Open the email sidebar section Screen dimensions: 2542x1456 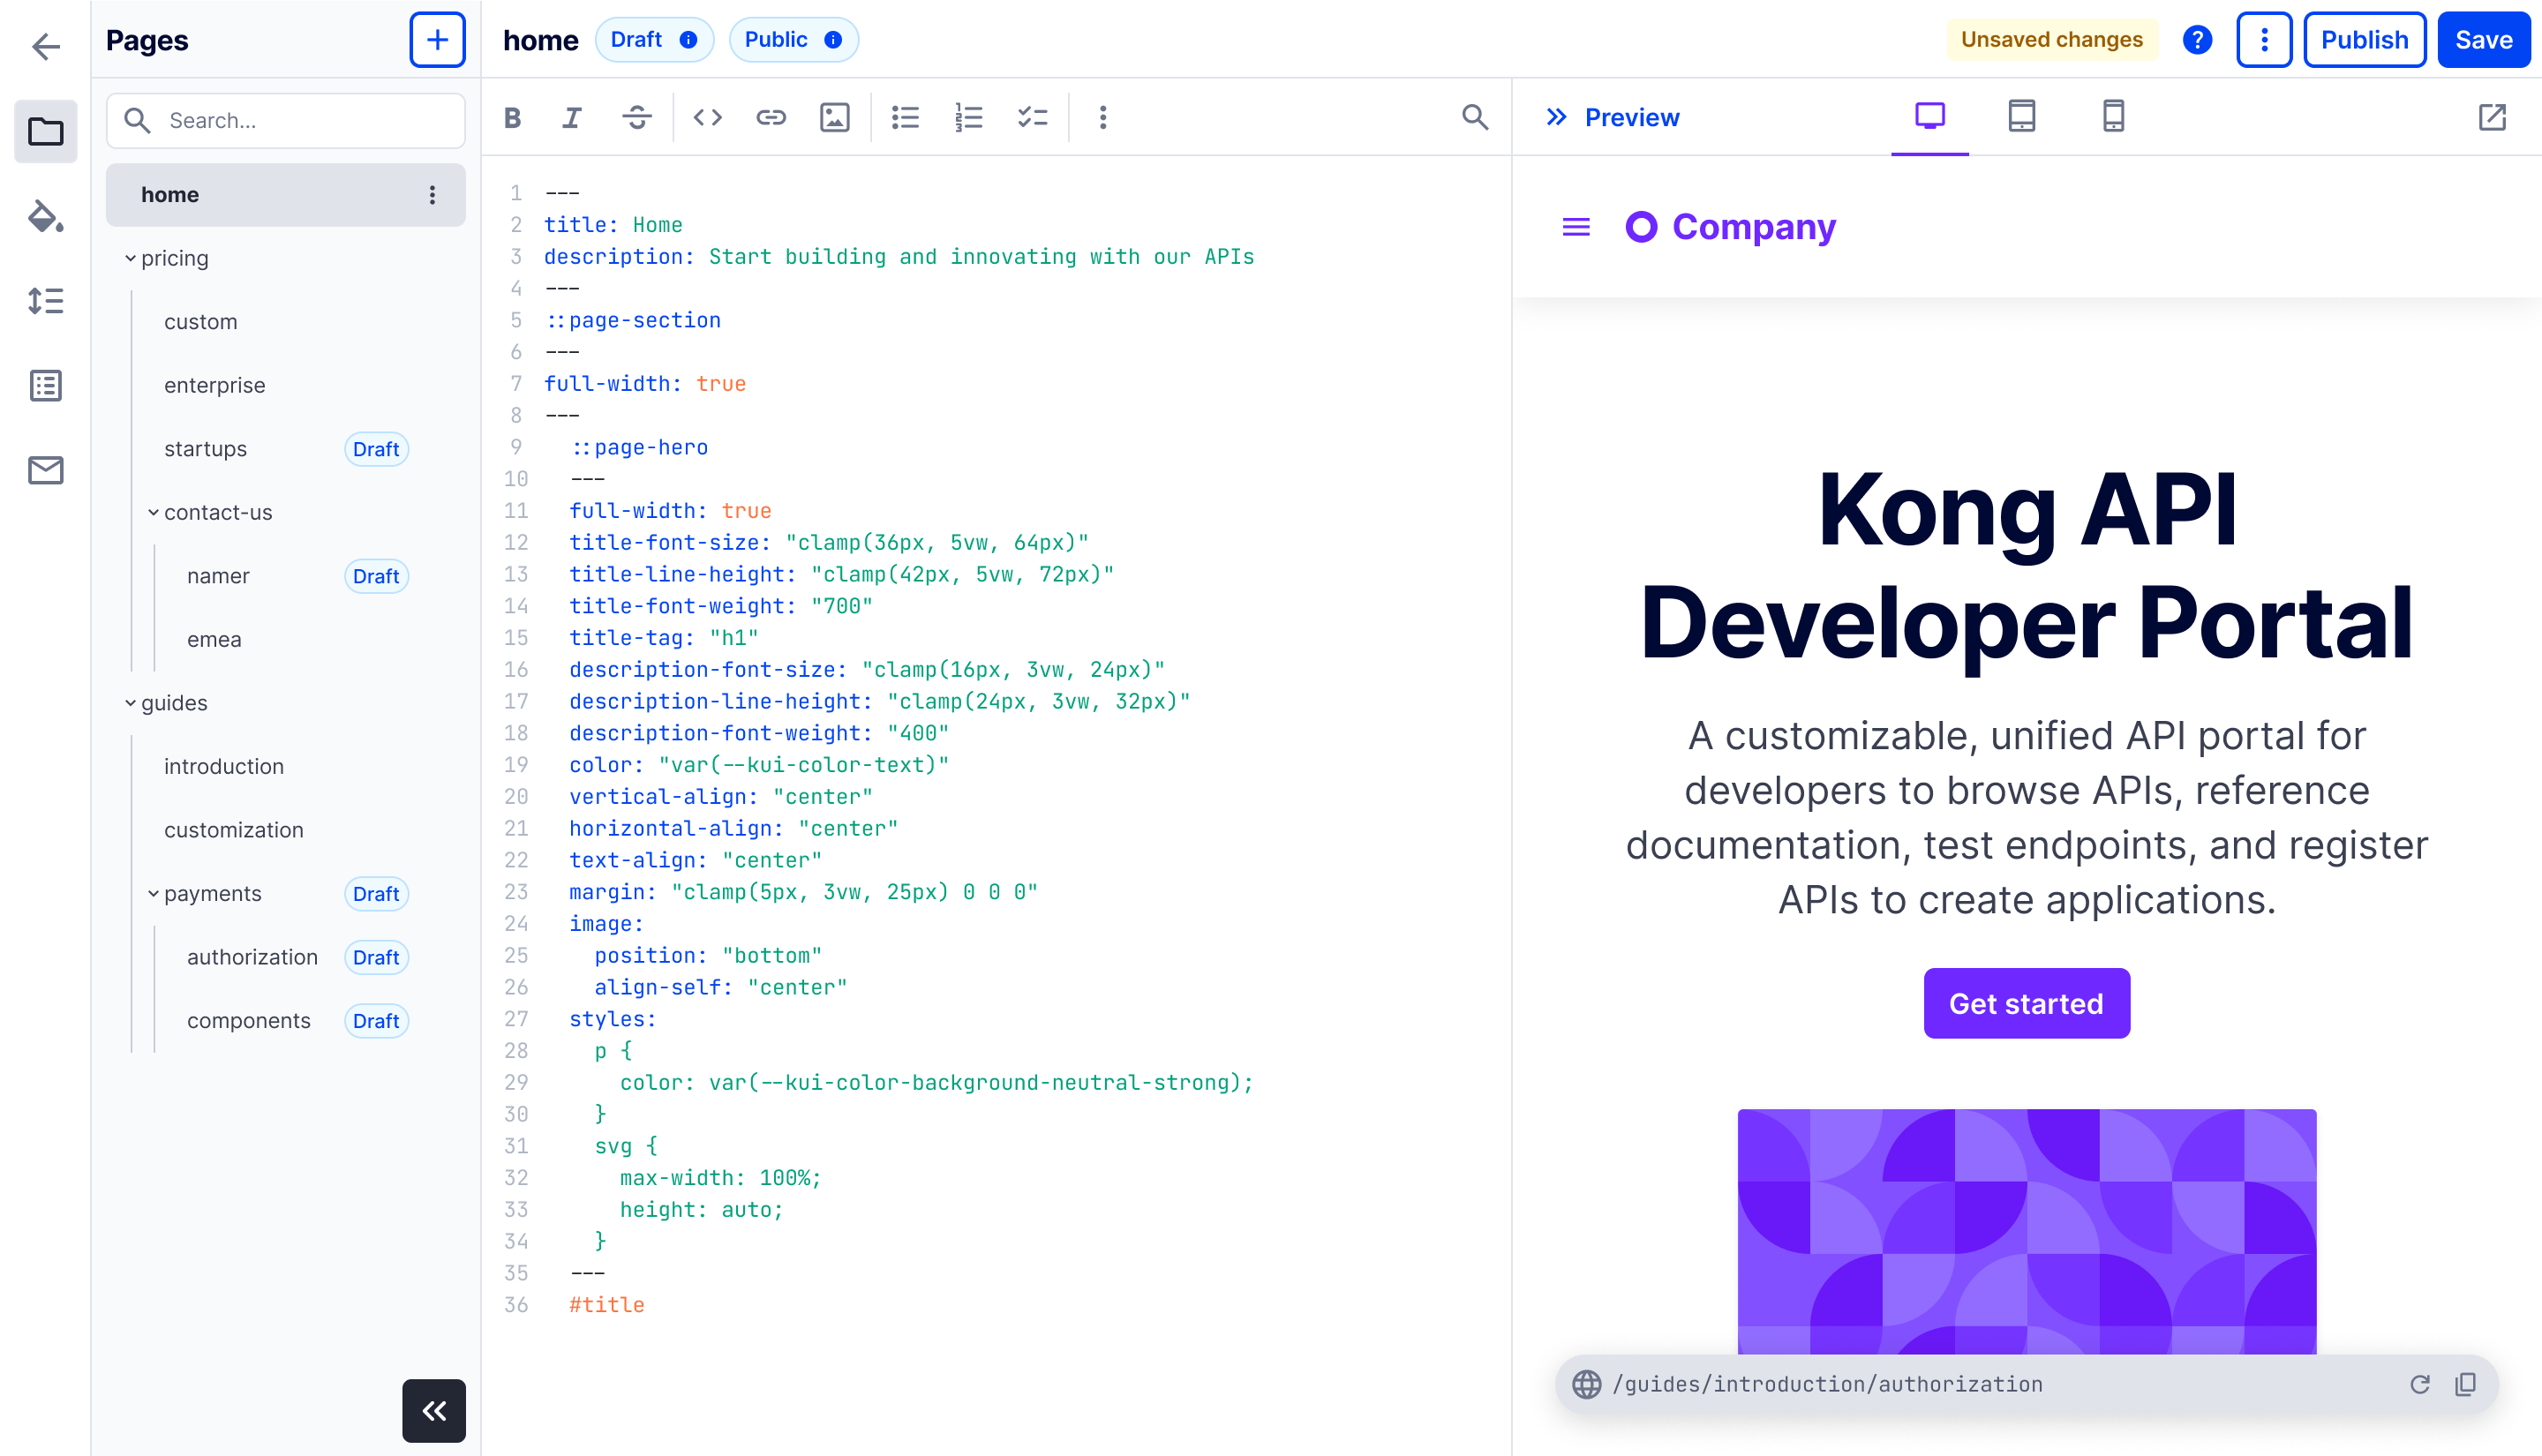46,470
